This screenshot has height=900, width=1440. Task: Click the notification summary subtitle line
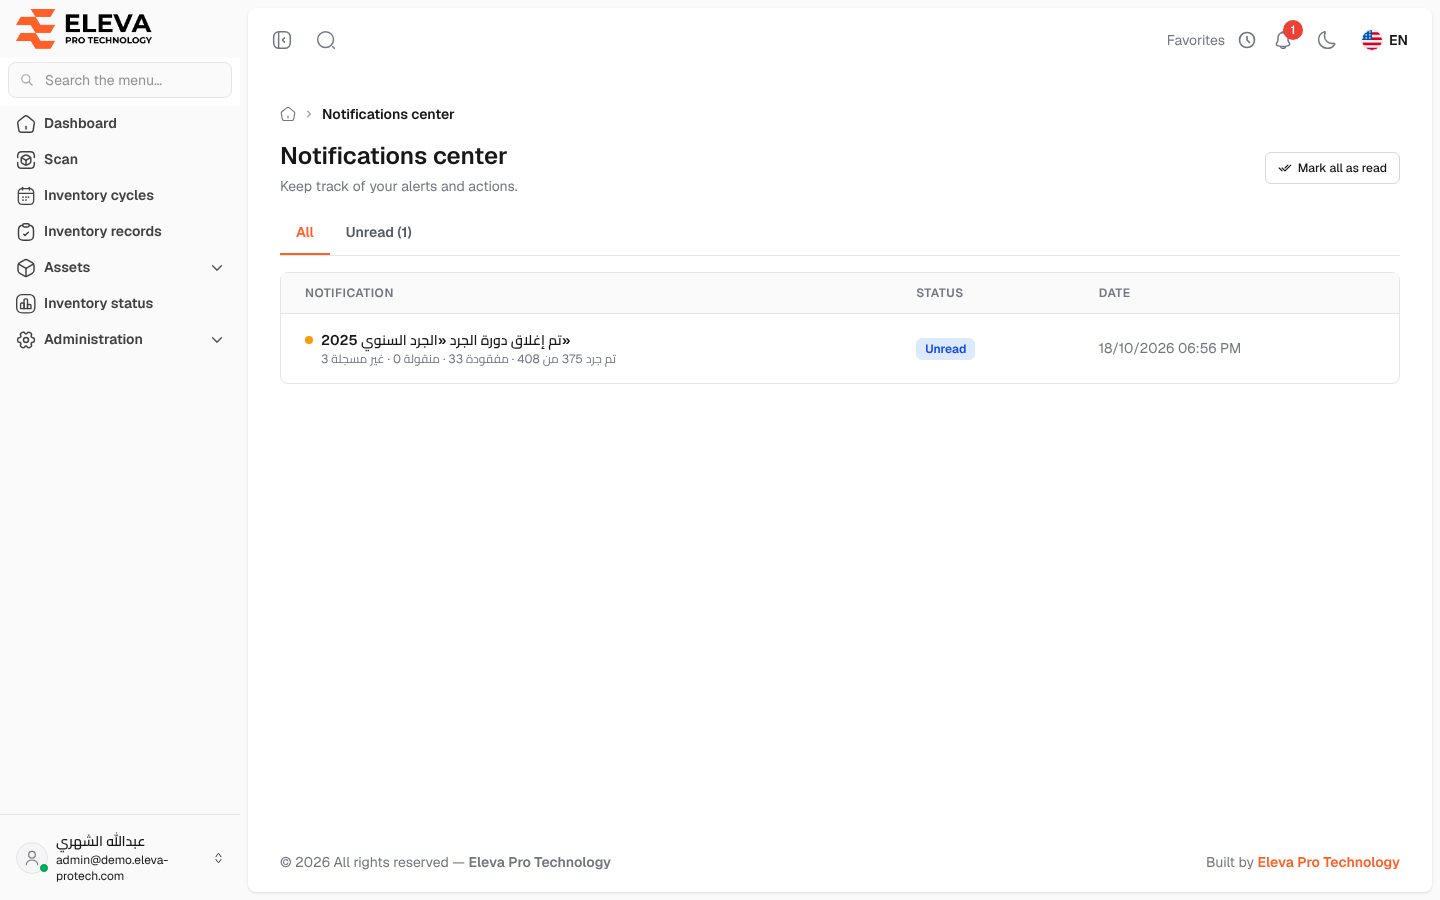coord(468,359)
